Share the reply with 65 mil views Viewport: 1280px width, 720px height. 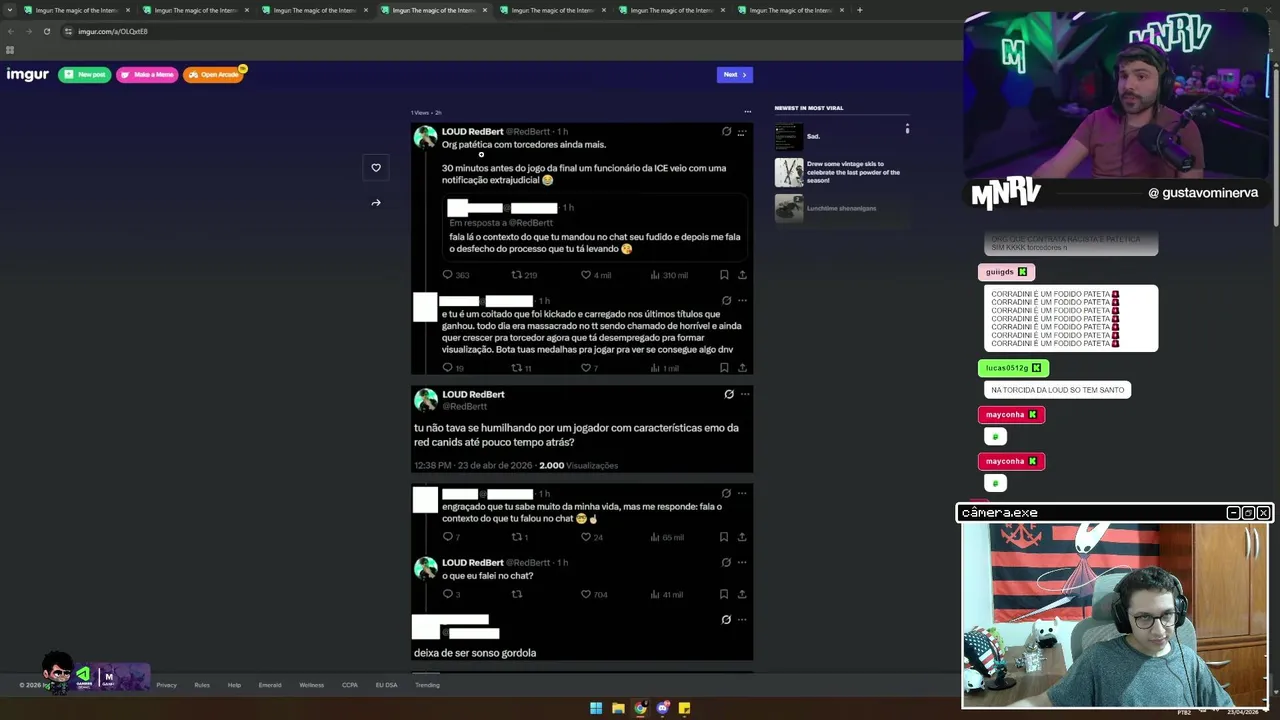[742, 537]
